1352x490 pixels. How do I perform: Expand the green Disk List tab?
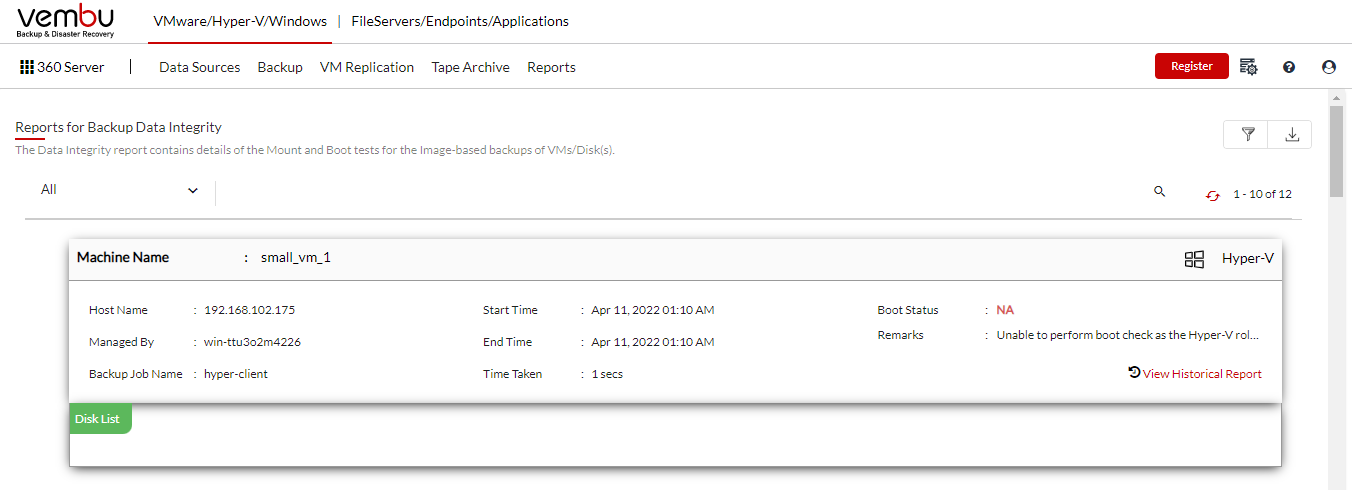click(x=100, y=419)
